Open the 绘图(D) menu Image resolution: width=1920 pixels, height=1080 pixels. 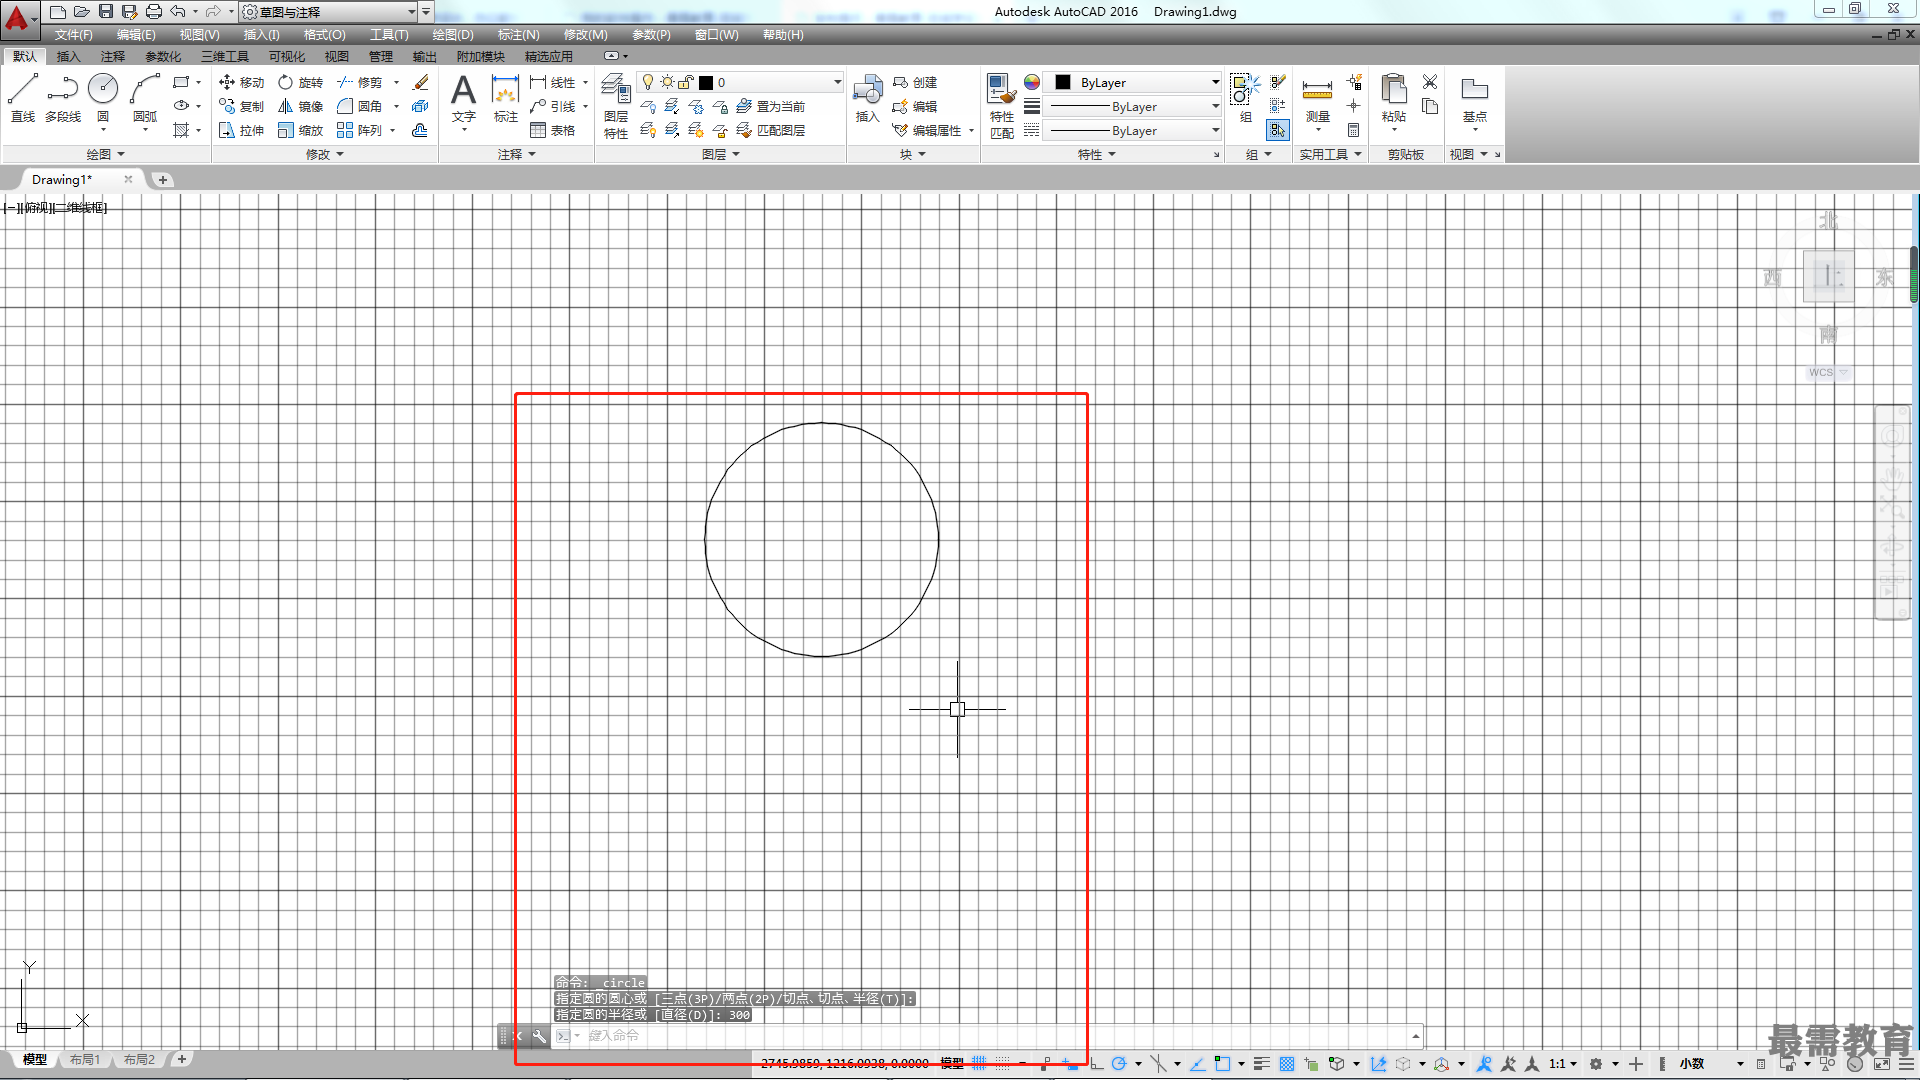pyautogui.click(x=453, y=35)
